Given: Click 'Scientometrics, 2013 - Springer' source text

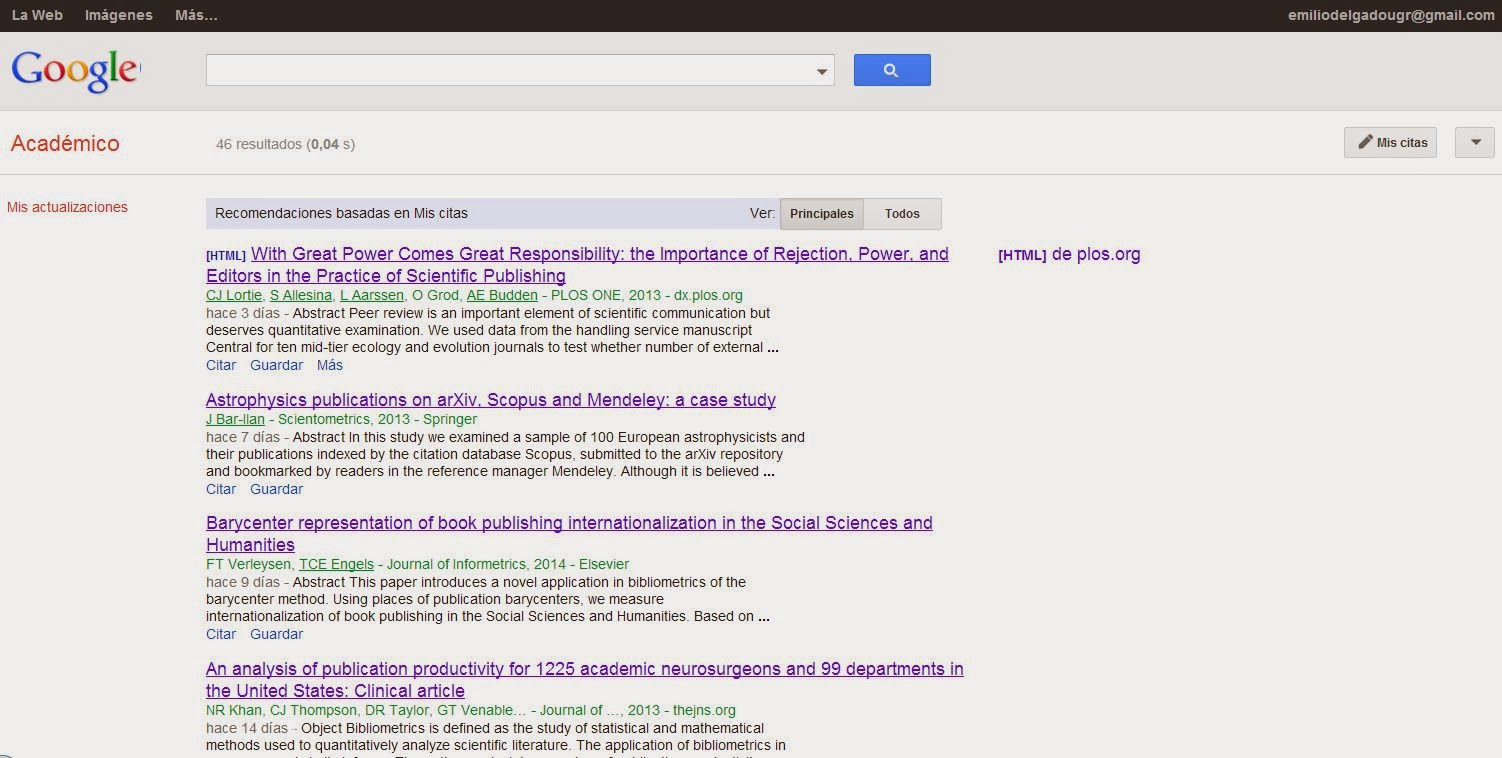Looking at the screenshot, I should pos(378,419).
